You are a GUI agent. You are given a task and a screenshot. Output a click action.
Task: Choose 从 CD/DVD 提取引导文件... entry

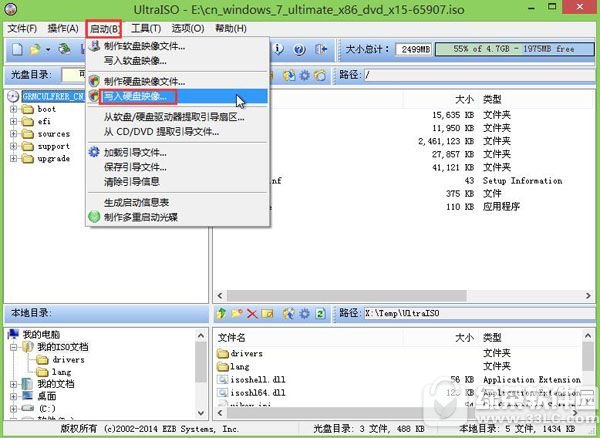click(178, 132)
